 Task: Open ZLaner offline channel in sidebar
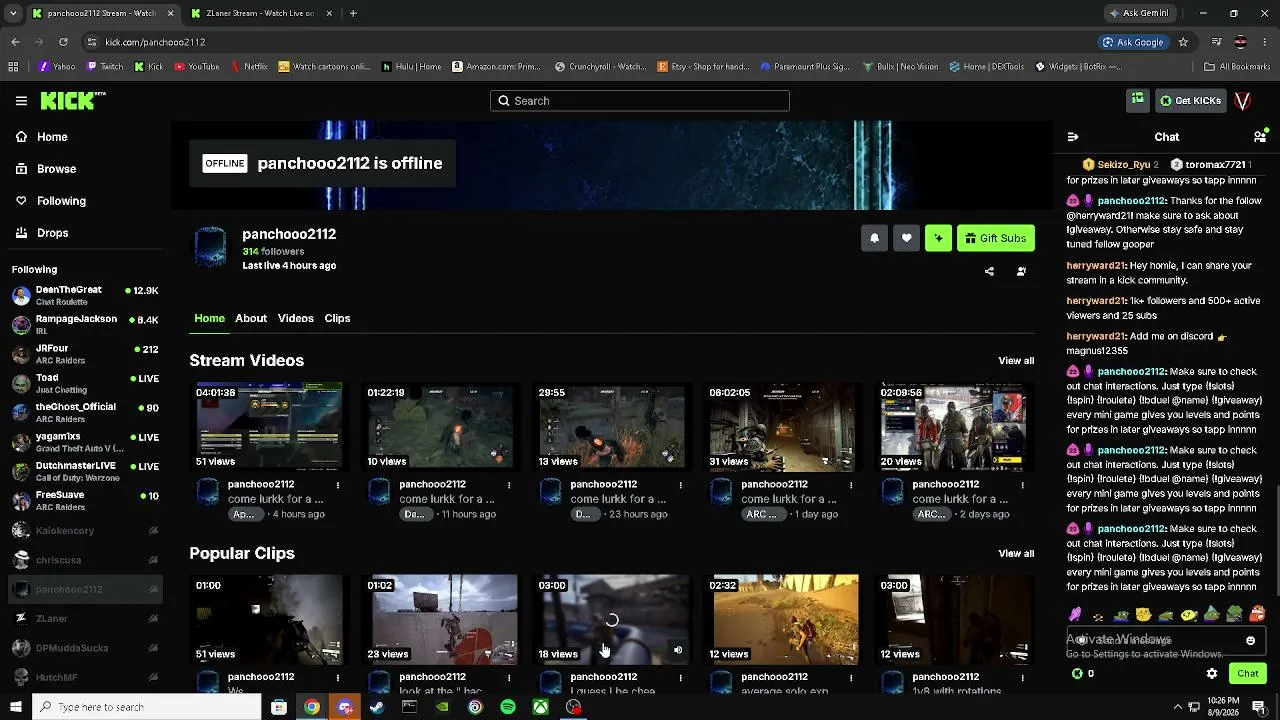click(x=85, y=619)
